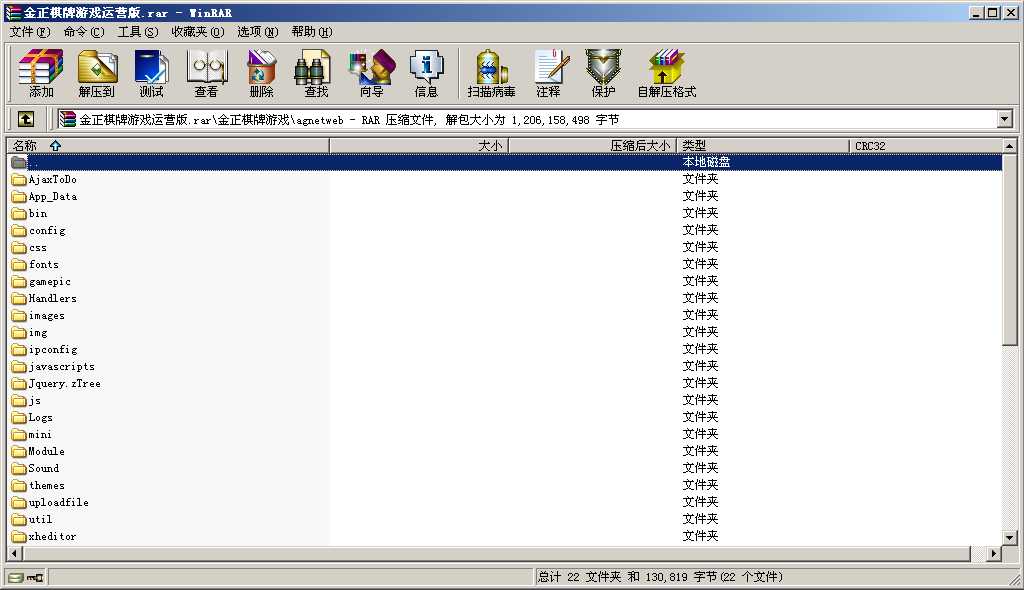Image resolution: width=1024 pixels, height=590 pixels.
Task: Click the 添加 (Add) toolbar icon
Action: 40,73
